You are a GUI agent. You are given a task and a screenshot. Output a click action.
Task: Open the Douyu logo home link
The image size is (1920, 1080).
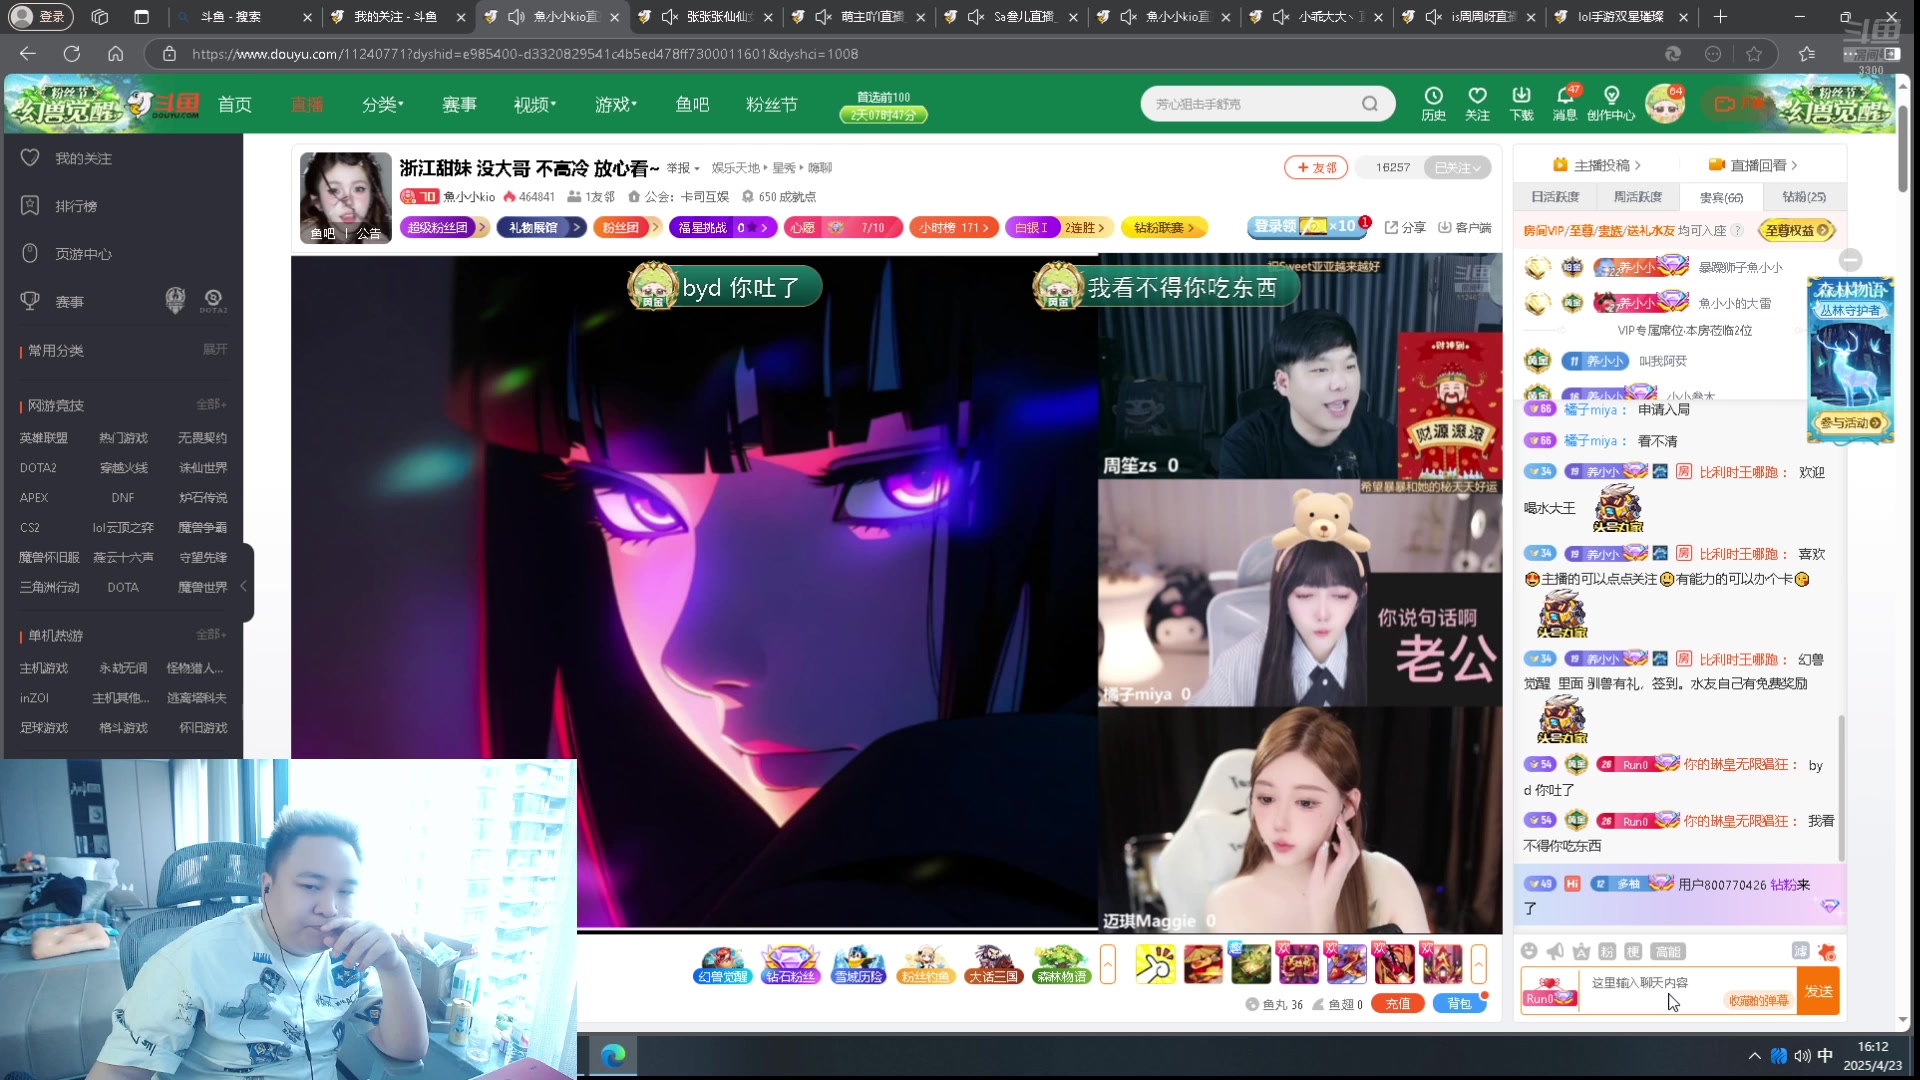click(x=163, y=104)
